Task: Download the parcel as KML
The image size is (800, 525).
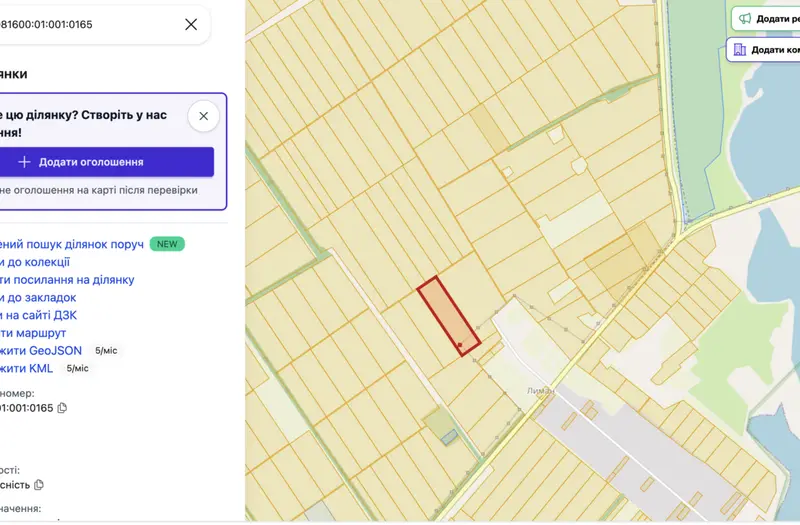Action: click(27, 368)
